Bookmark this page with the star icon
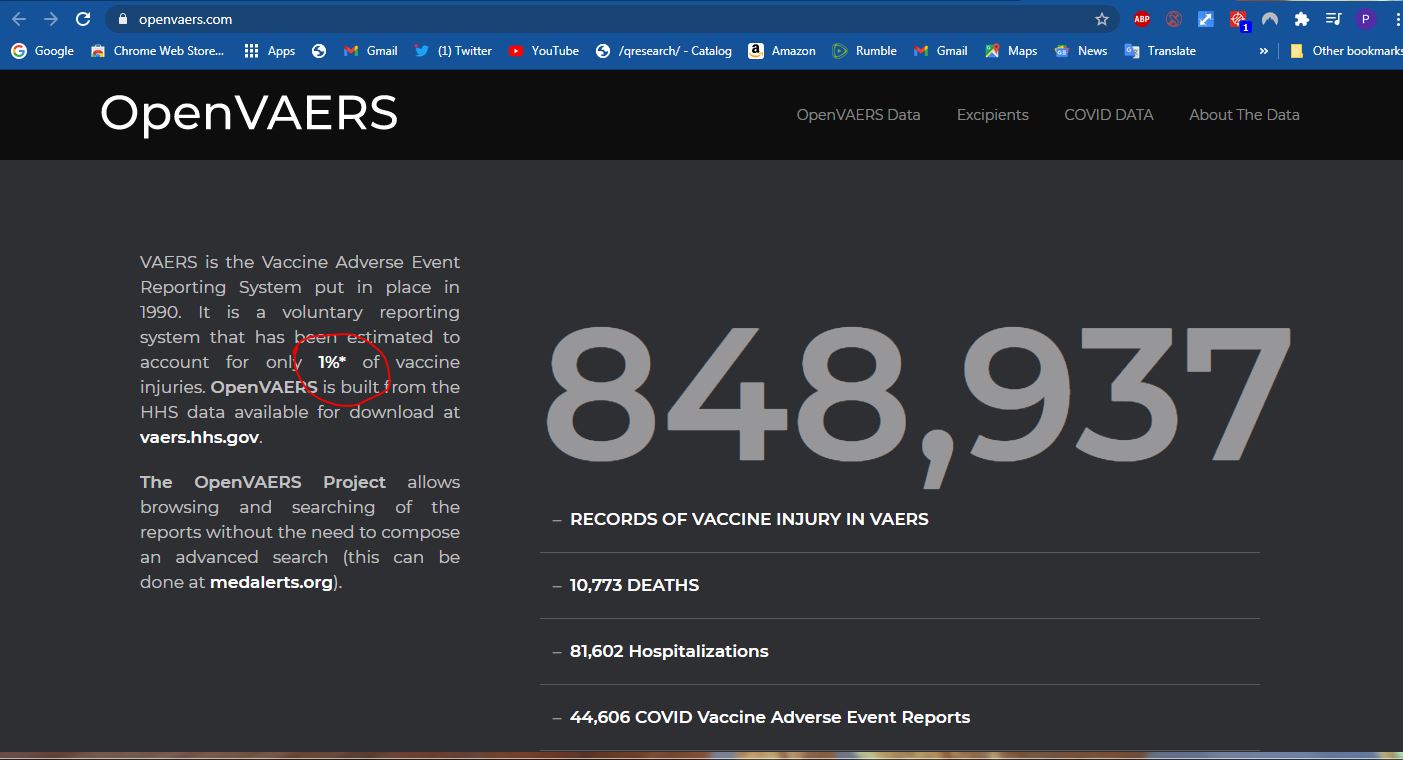1403x760 pixels. [x=1102, y=19]
